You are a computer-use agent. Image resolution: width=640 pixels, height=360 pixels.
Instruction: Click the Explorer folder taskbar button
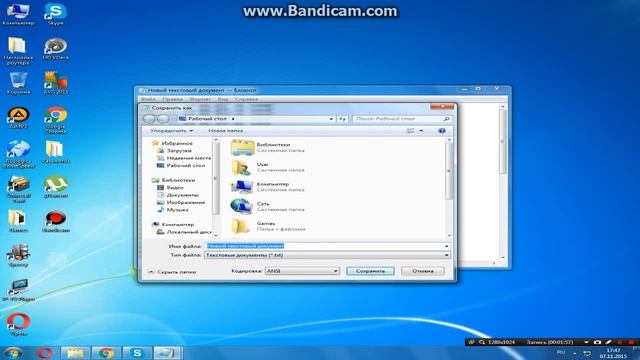[75, 353]
